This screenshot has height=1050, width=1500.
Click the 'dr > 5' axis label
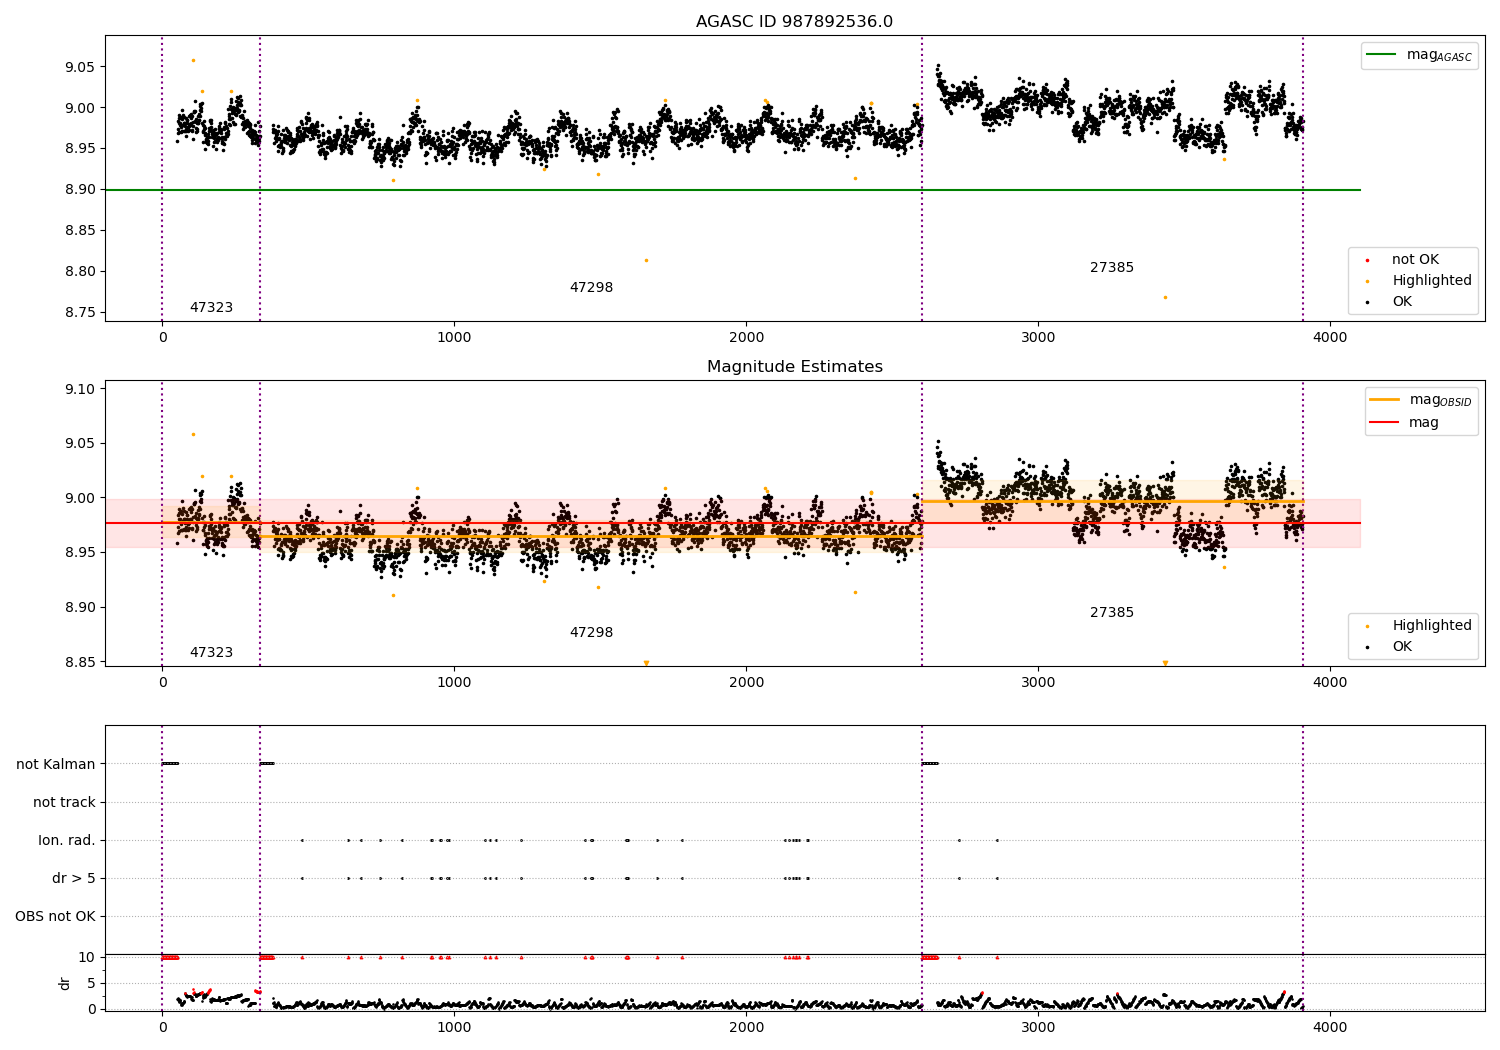tap(74, 878)
